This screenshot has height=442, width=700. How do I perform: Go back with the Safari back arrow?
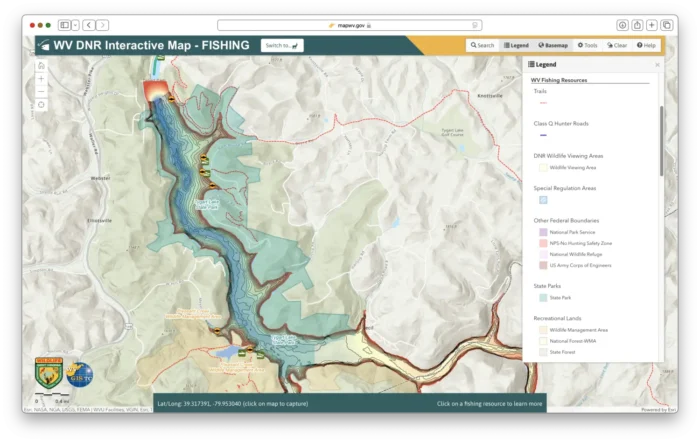pos(89,25)
